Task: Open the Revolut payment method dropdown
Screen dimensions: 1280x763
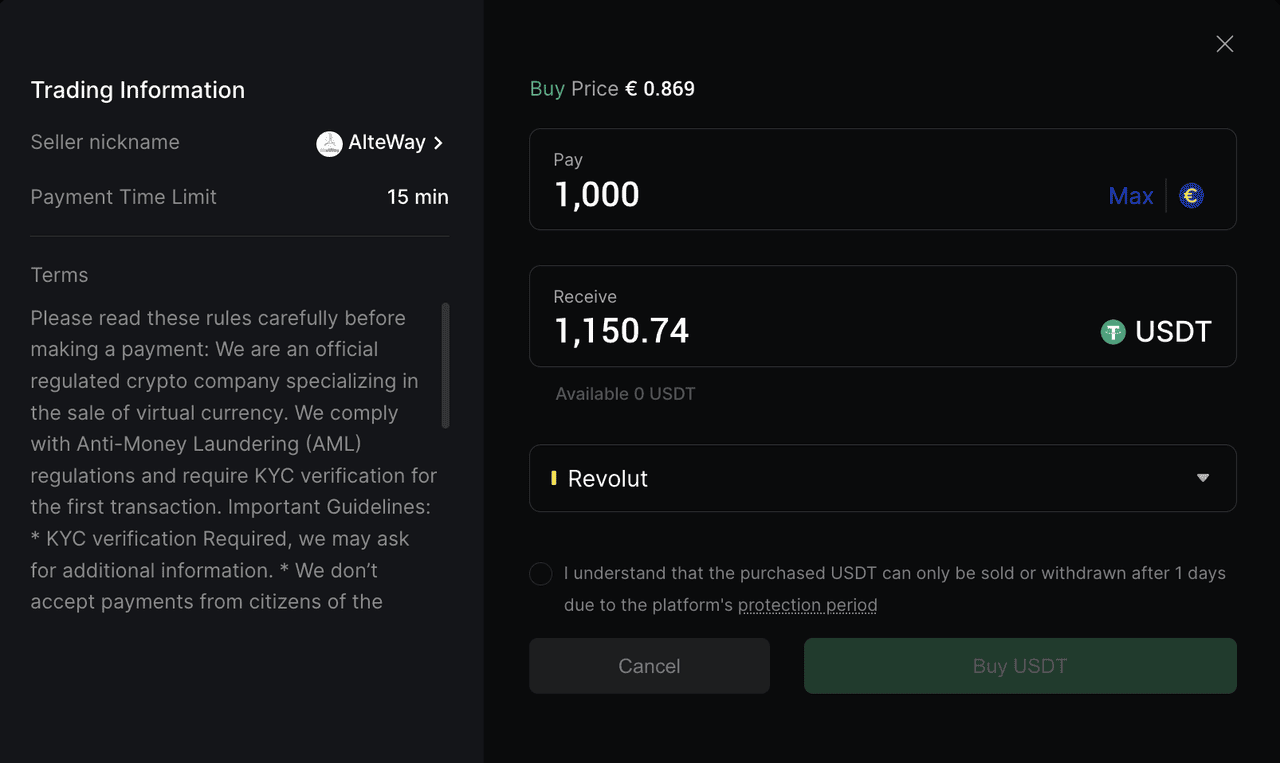Action: 880,478
